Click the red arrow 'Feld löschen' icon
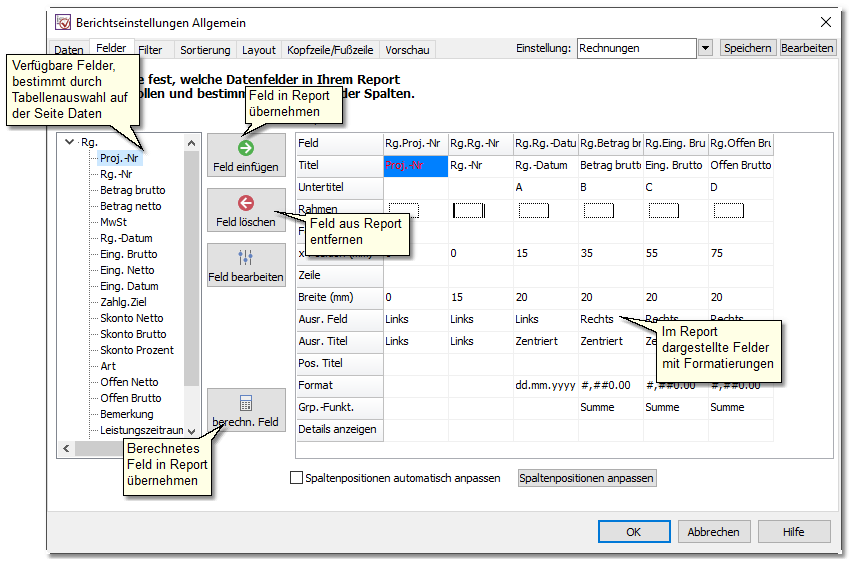This screenshot has height=561, width=849. (x=246, y=203)
